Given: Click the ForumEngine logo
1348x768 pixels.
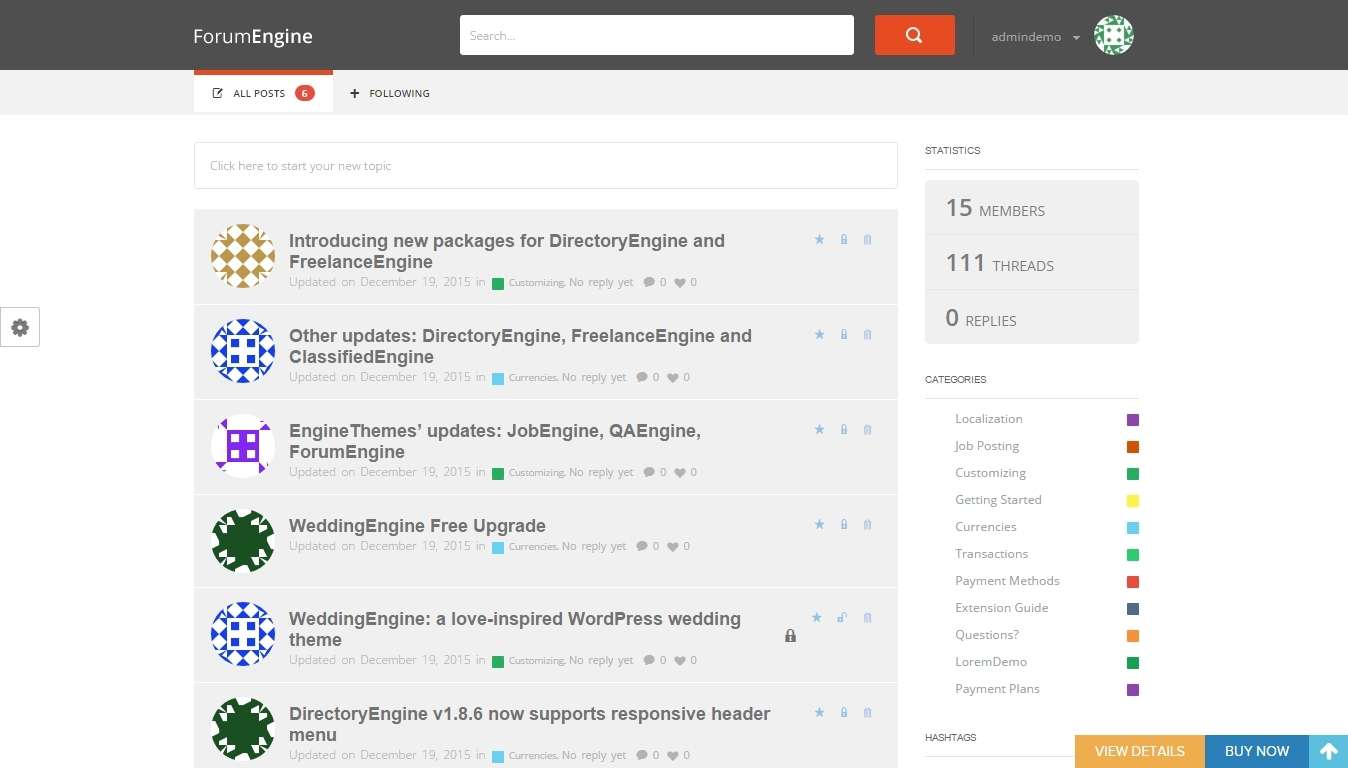Looking at the screenshot, I should pyautogui.click(x=253, y=36).
